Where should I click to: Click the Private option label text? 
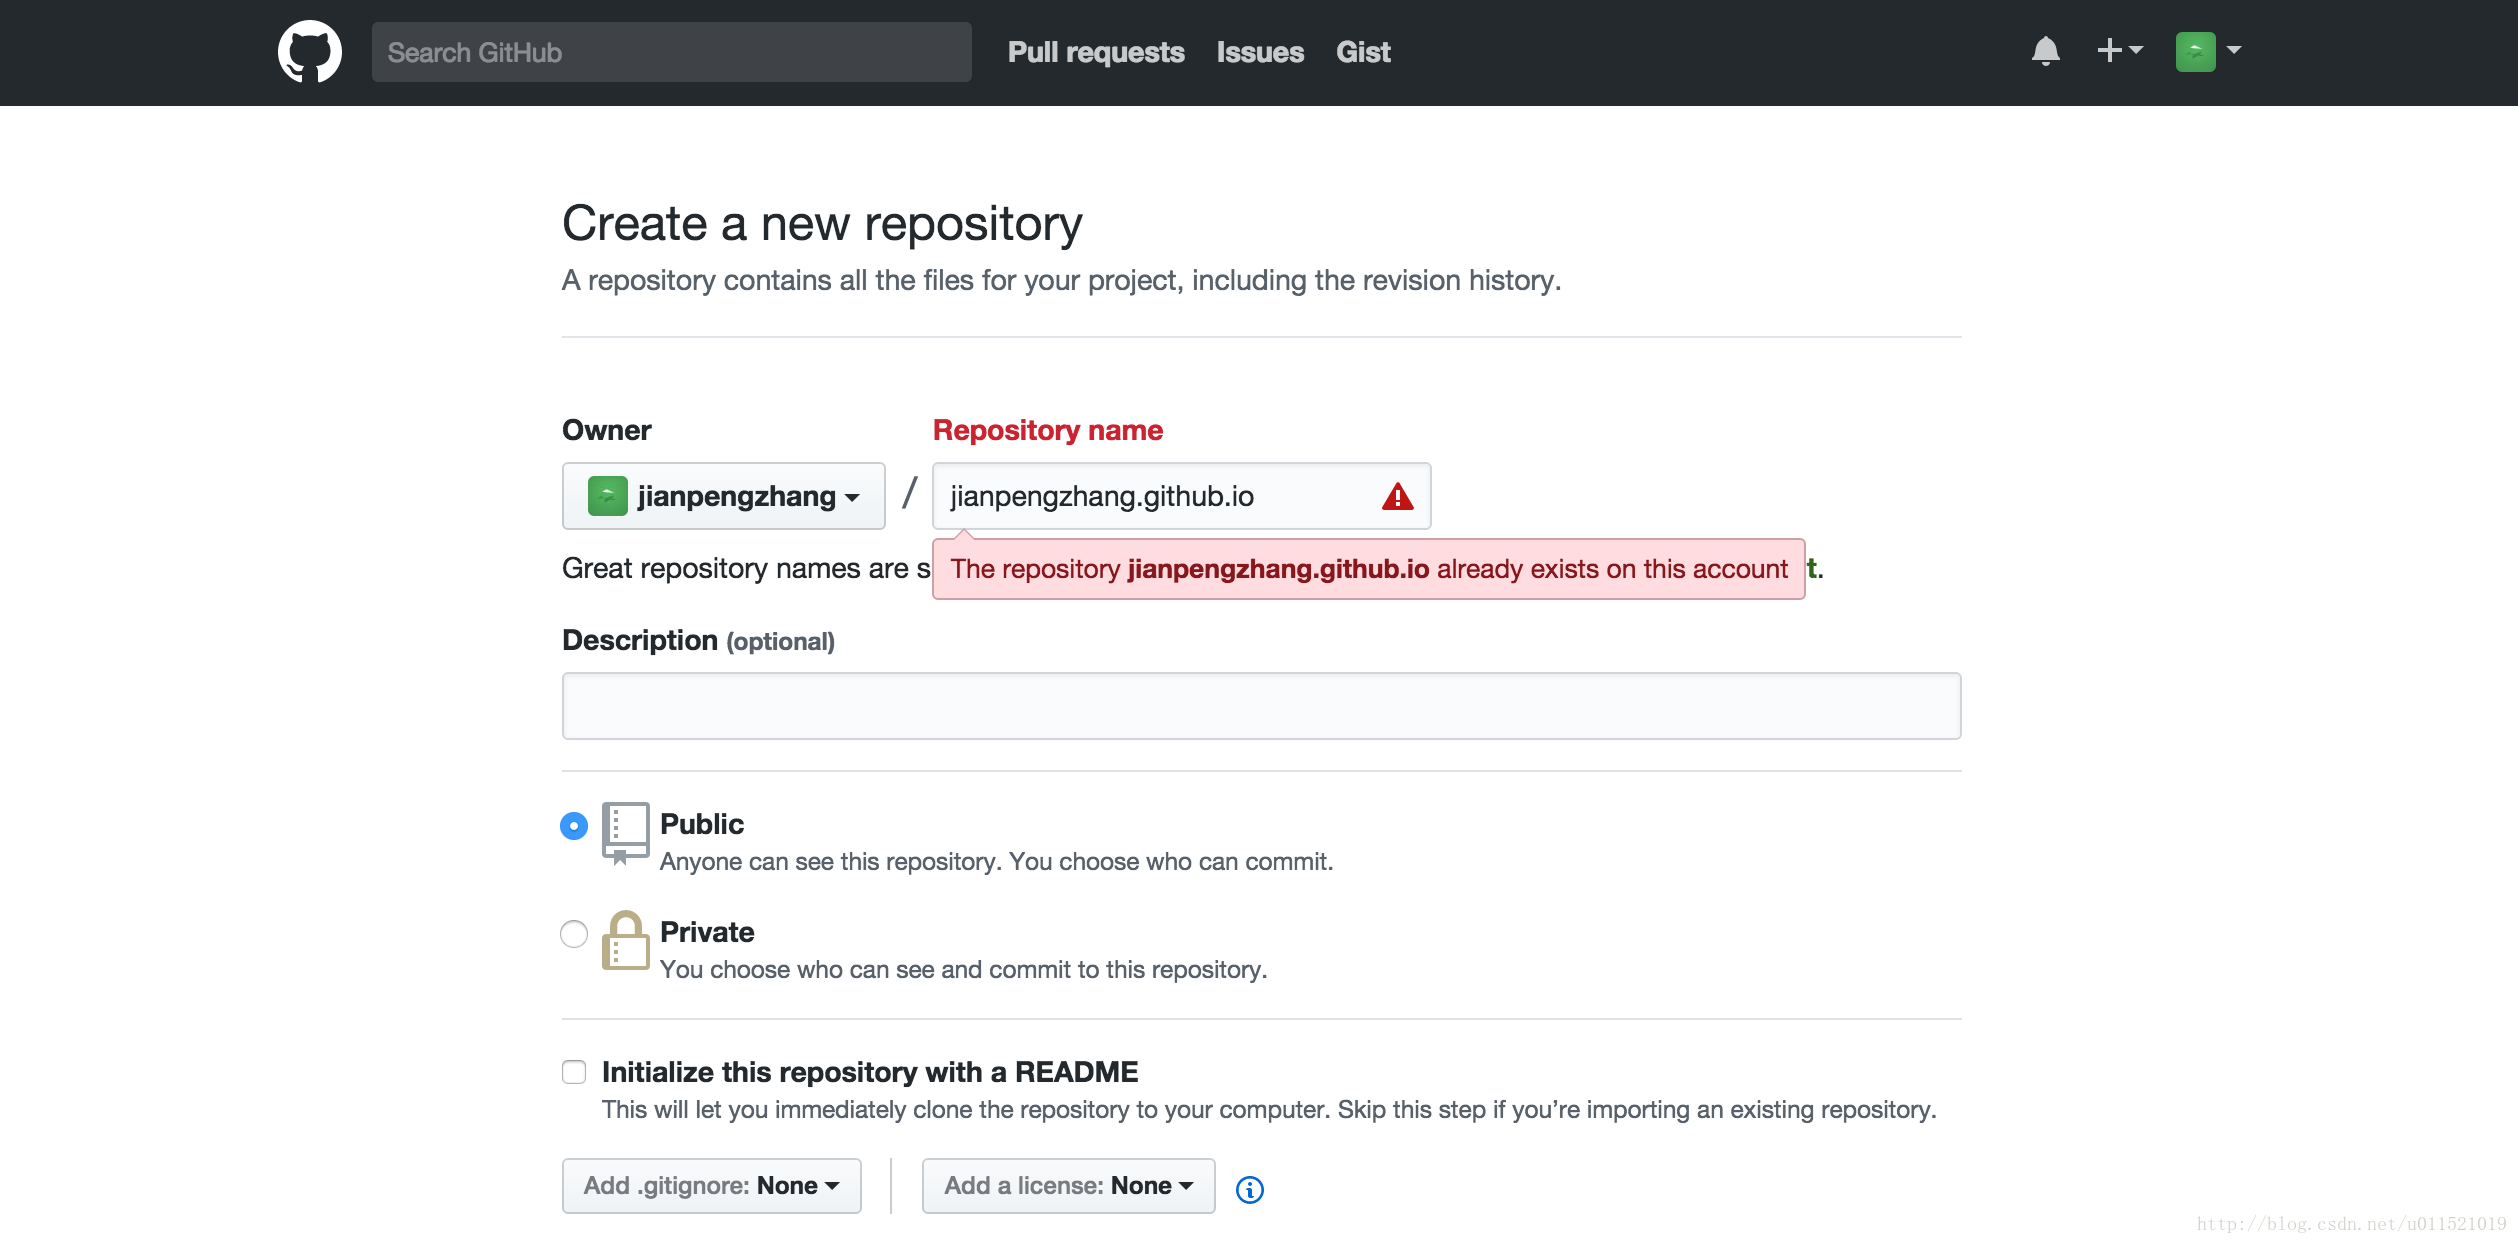click(707, 932)
